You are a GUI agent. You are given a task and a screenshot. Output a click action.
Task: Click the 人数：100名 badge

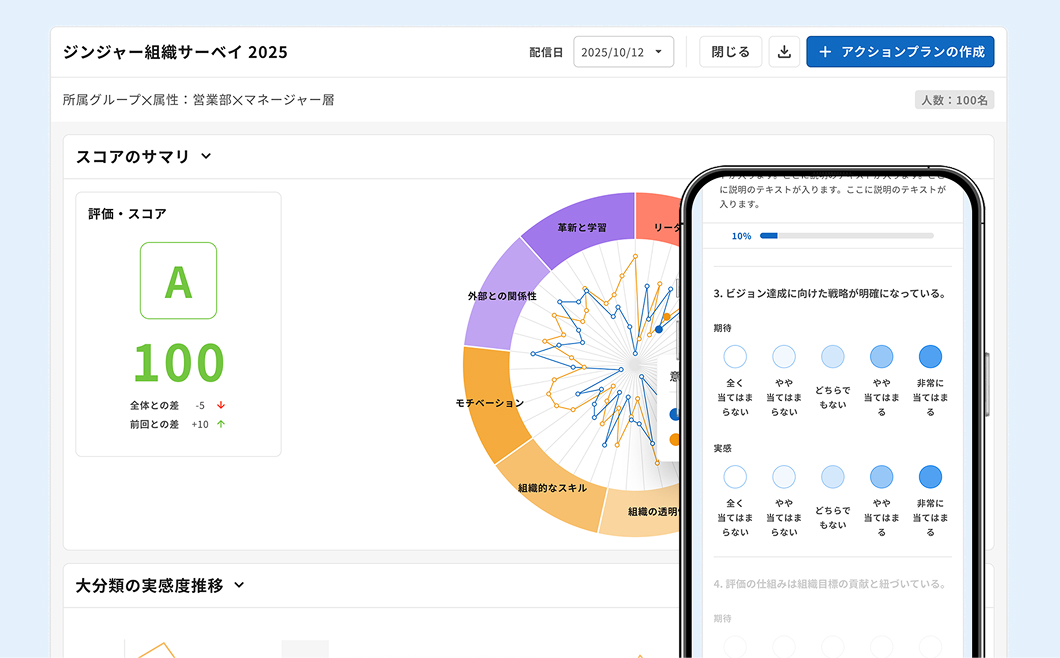(954, 100)
